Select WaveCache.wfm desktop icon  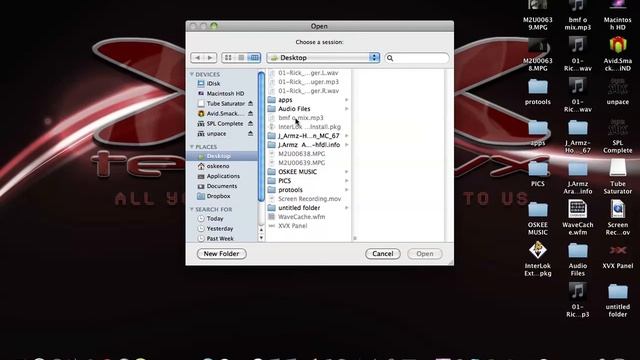578,218
